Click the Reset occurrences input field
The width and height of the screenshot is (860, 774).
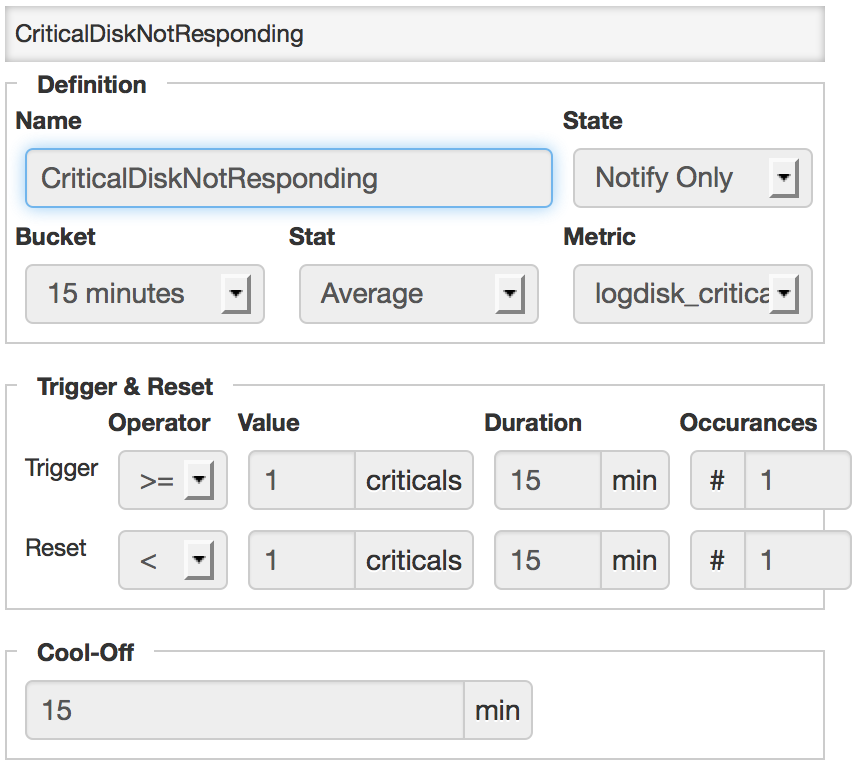[797, 561]
